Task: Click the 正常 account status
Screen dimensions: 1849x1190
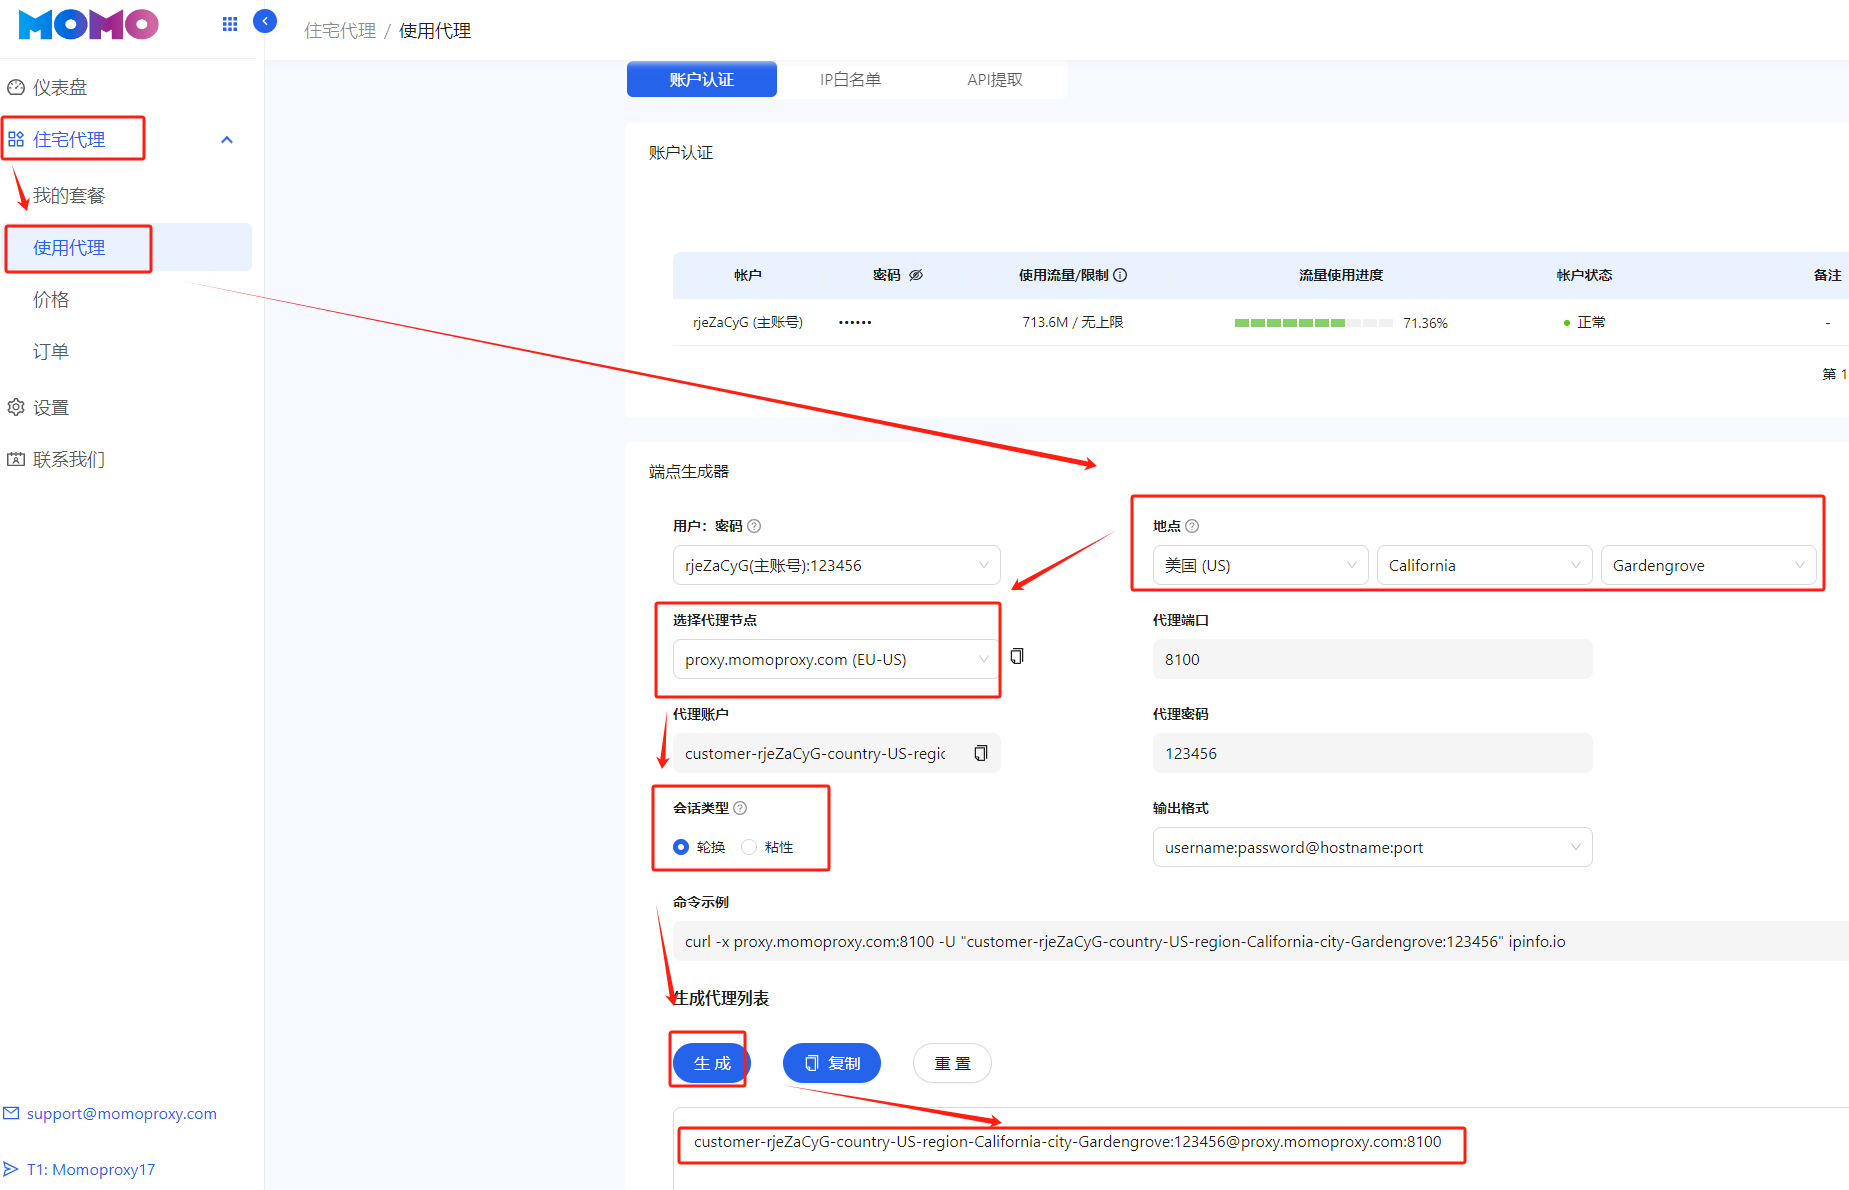Action: click(x=1591, y=322)
